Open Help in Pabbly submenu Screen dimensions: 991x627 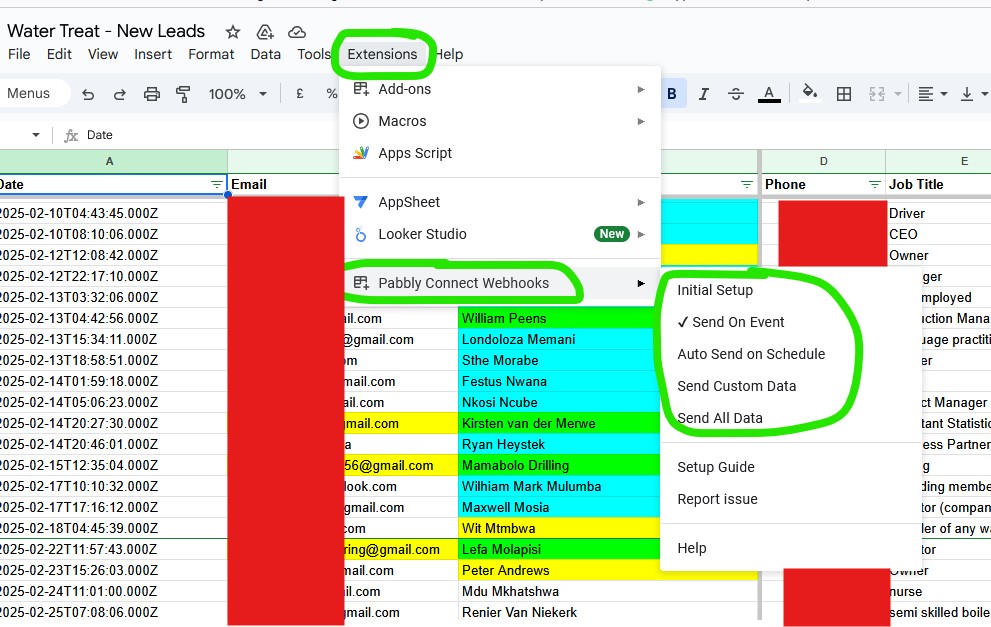(x=691, y=548)
